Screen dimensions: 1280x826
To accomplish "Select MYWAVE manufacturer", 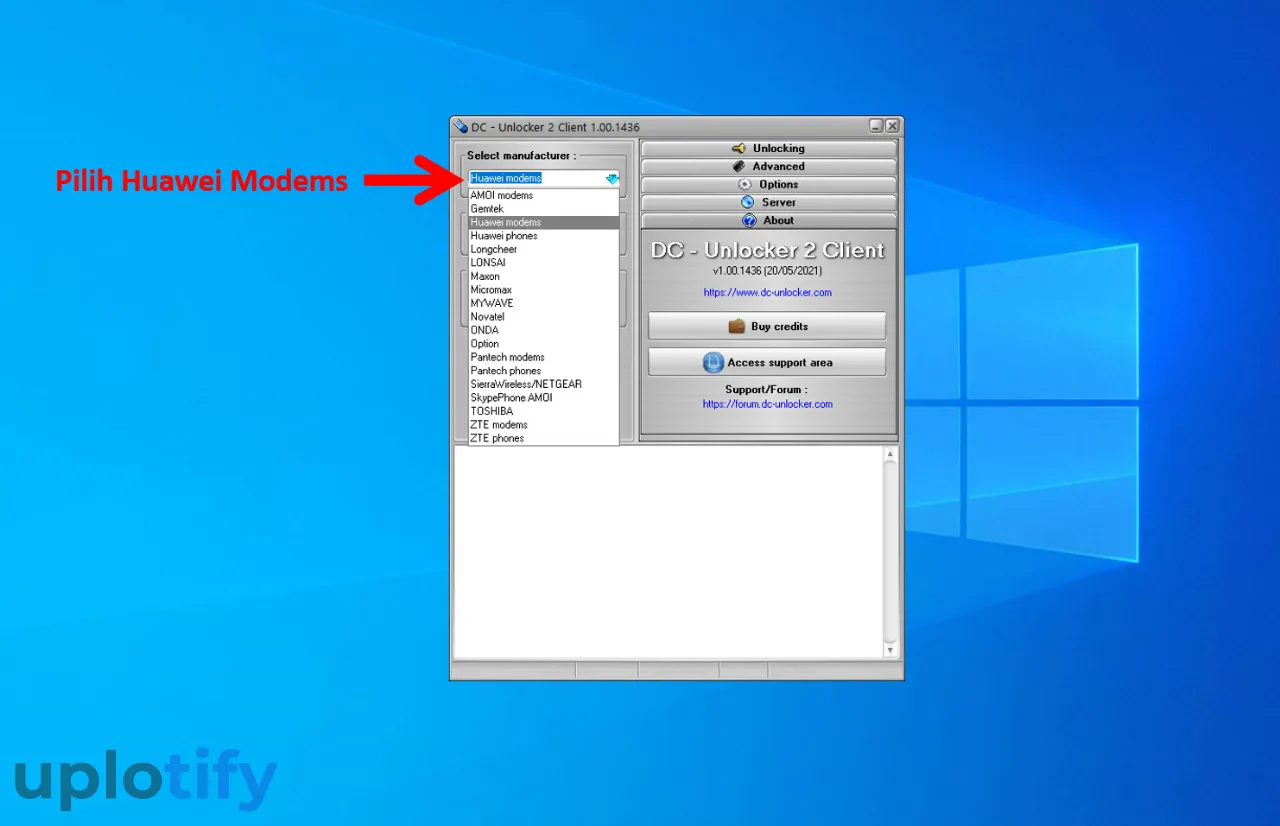I will (544, 303).
